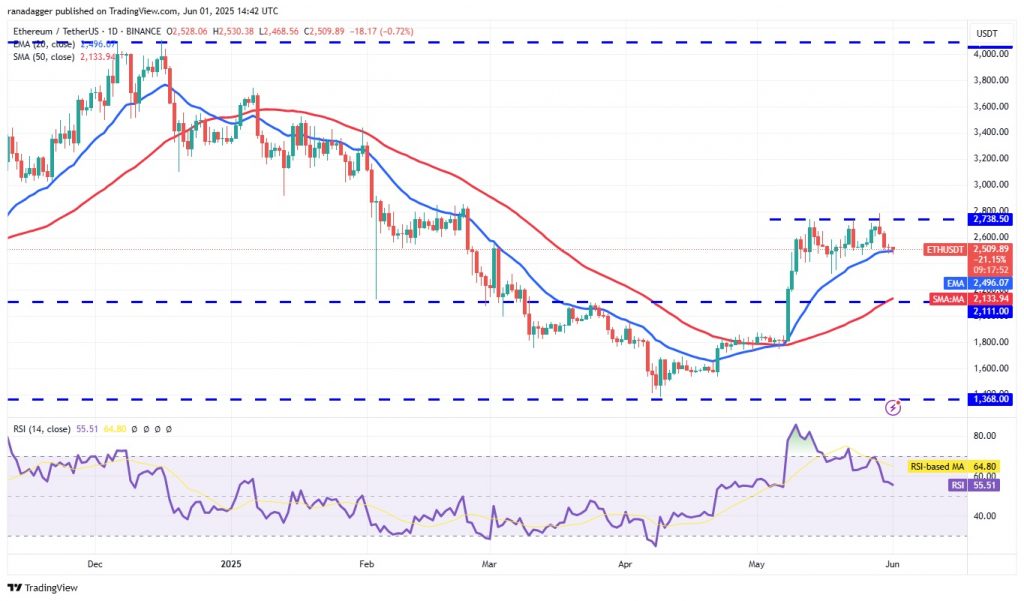Click the closing price C2,509.89 value
The image size is (1024, 601).
point(325,31)
